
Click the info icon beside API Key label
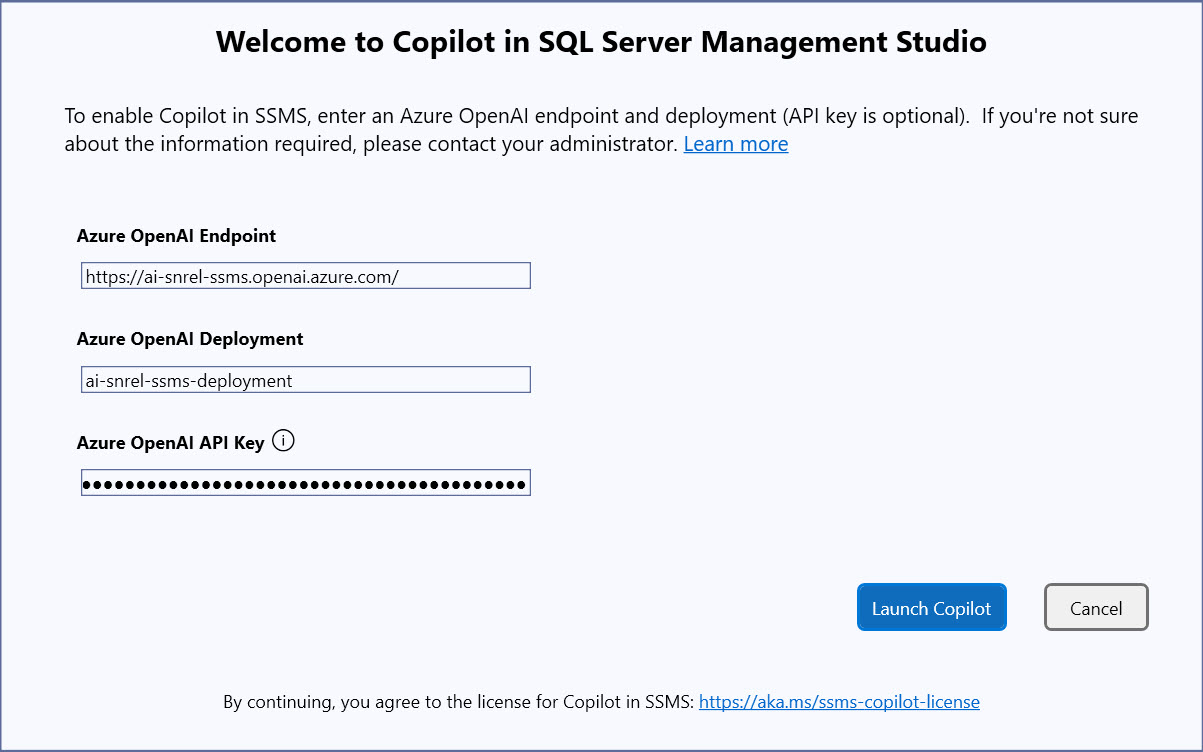[283, 441]
